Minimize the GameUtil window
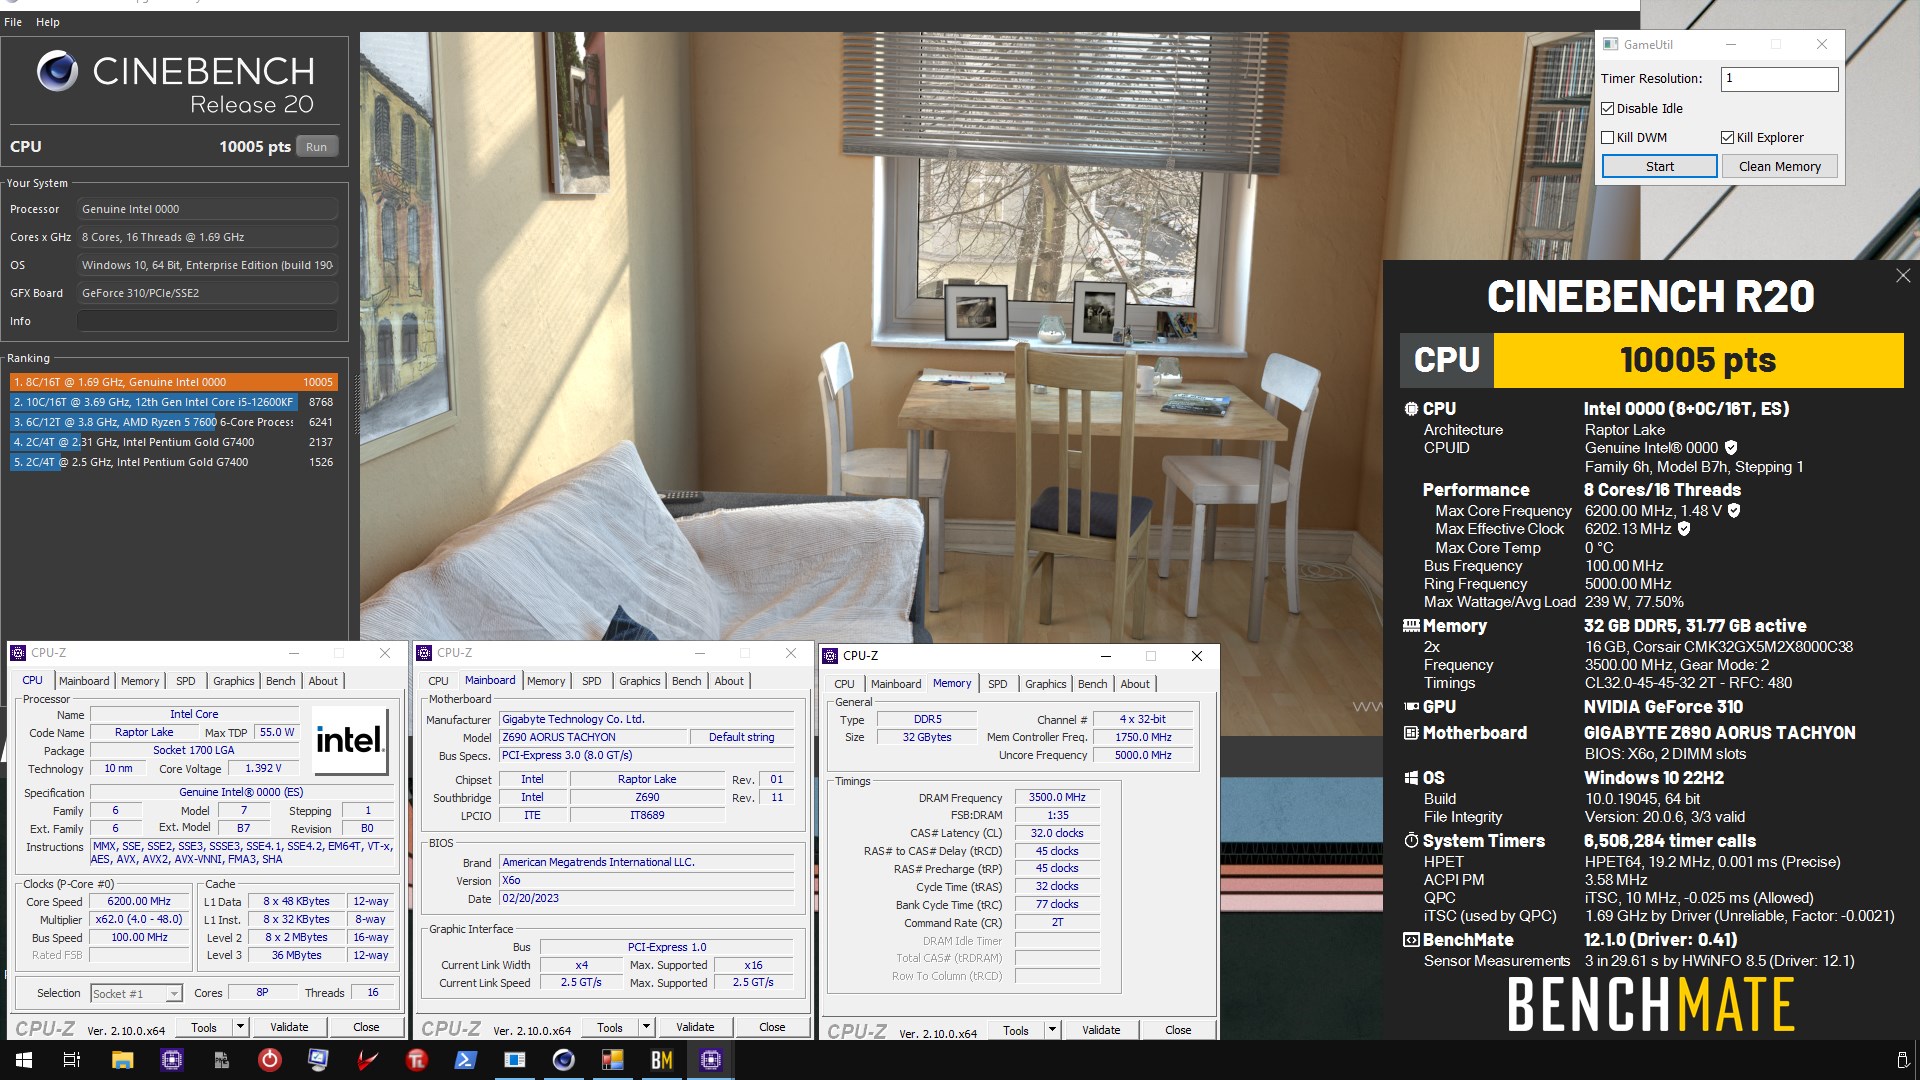Screen dimensions: 1920x1080 coord(1730,44)
